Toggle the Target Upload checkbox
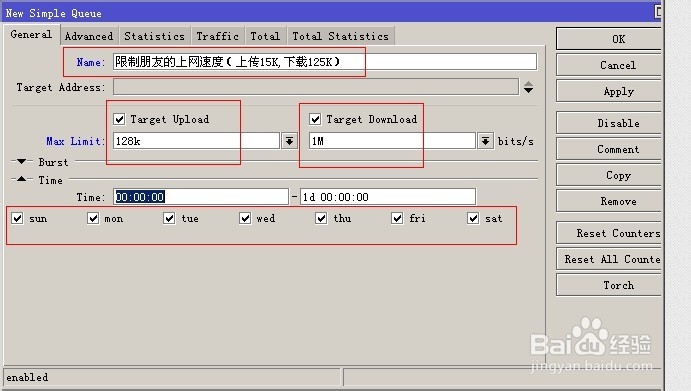This screenshot has height=391, width=691. 119,119
